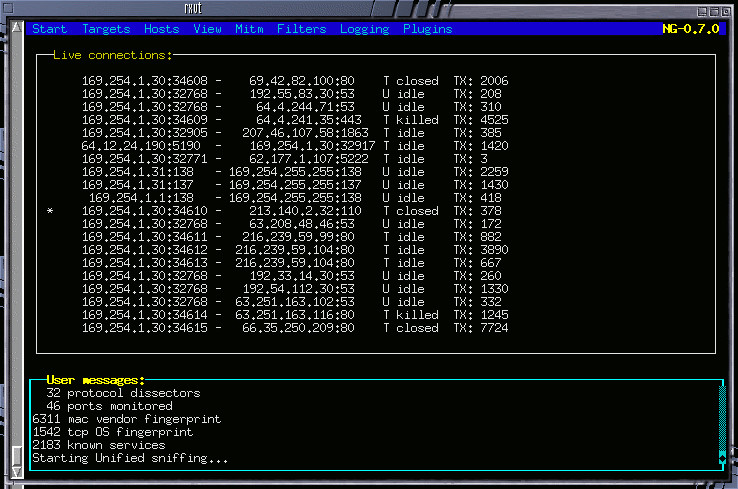
Task: Select killed connection to 63.251.163.116:80
Action: coord(295,315)
